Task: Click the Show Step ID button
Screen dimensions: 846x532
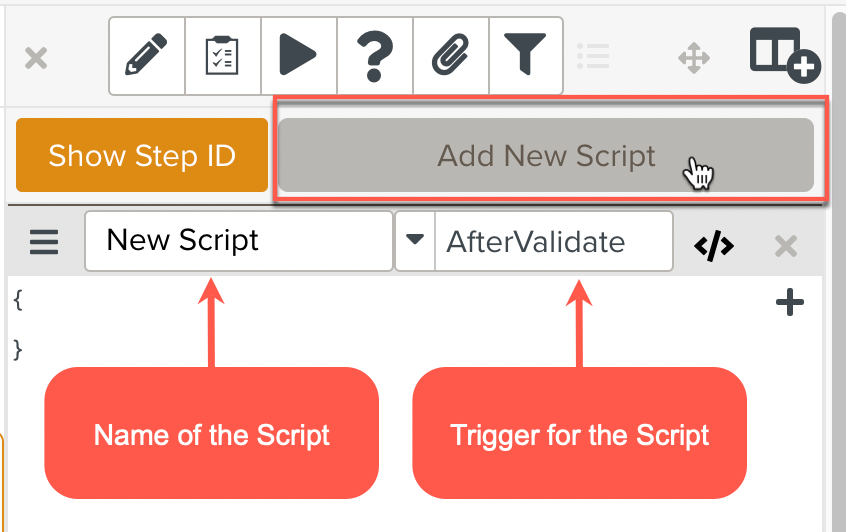Action: (142, 156)
